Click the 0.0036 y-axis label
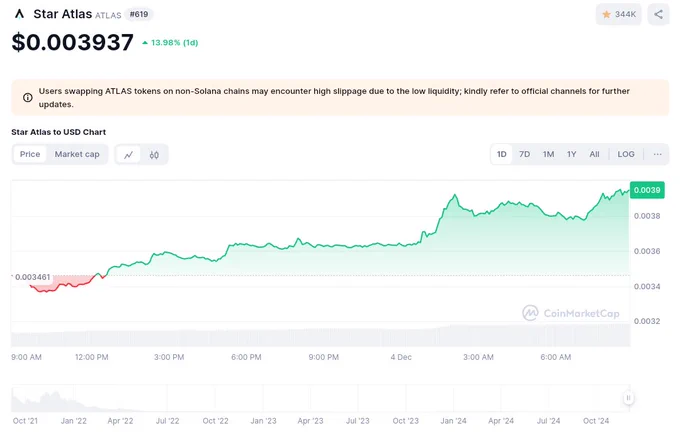The width and height of the screenshot is (680, 433). click(x=647, y=251)
